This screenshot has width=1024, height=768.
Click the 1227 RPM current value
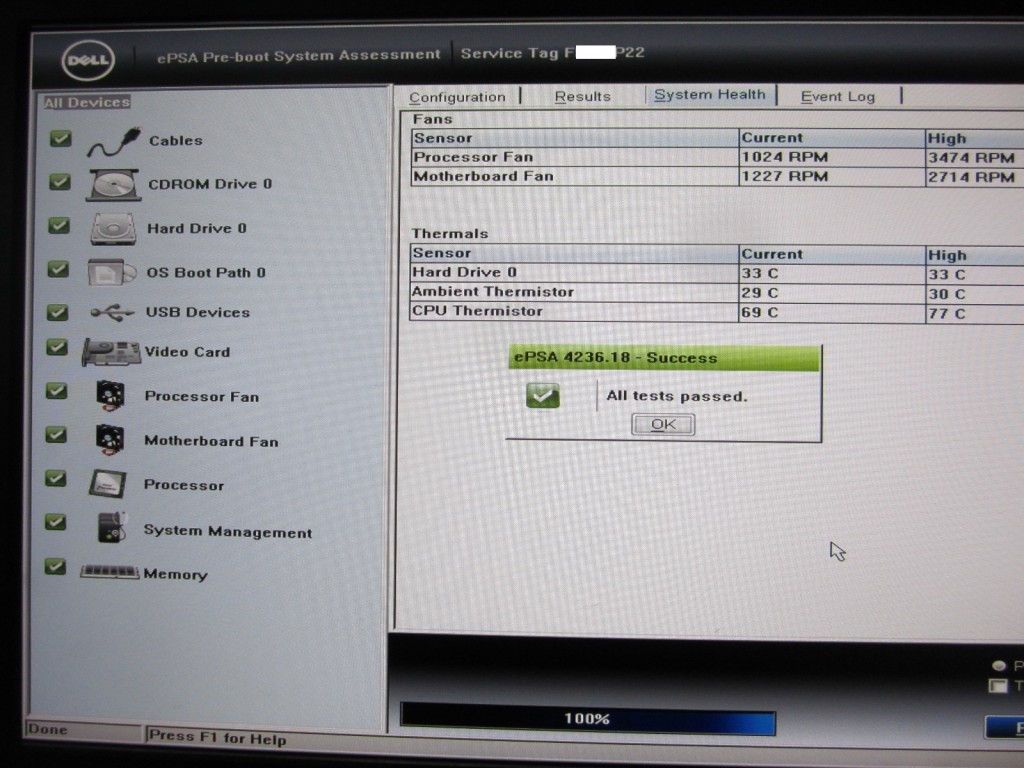[785, 176]
